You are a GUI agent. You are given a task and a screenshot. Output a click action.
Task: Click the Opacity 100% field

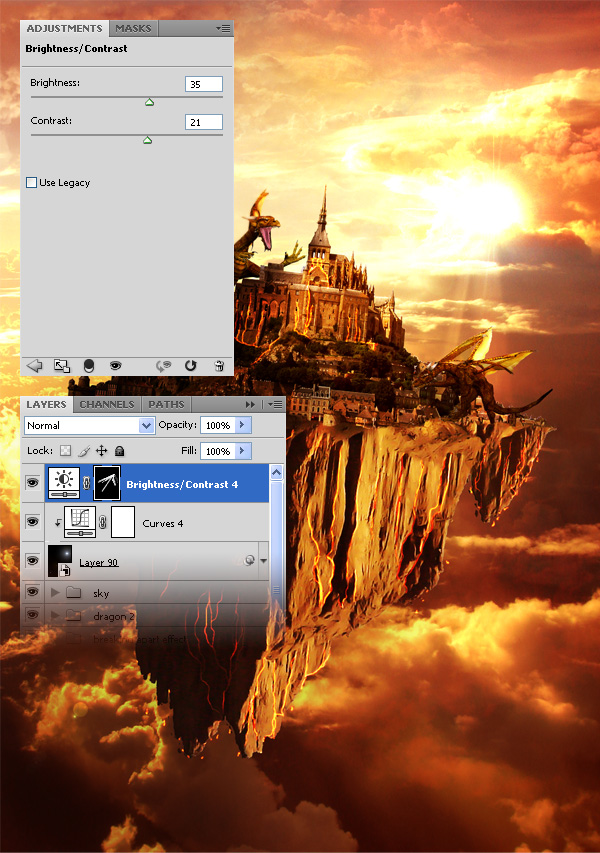point(218,425)
